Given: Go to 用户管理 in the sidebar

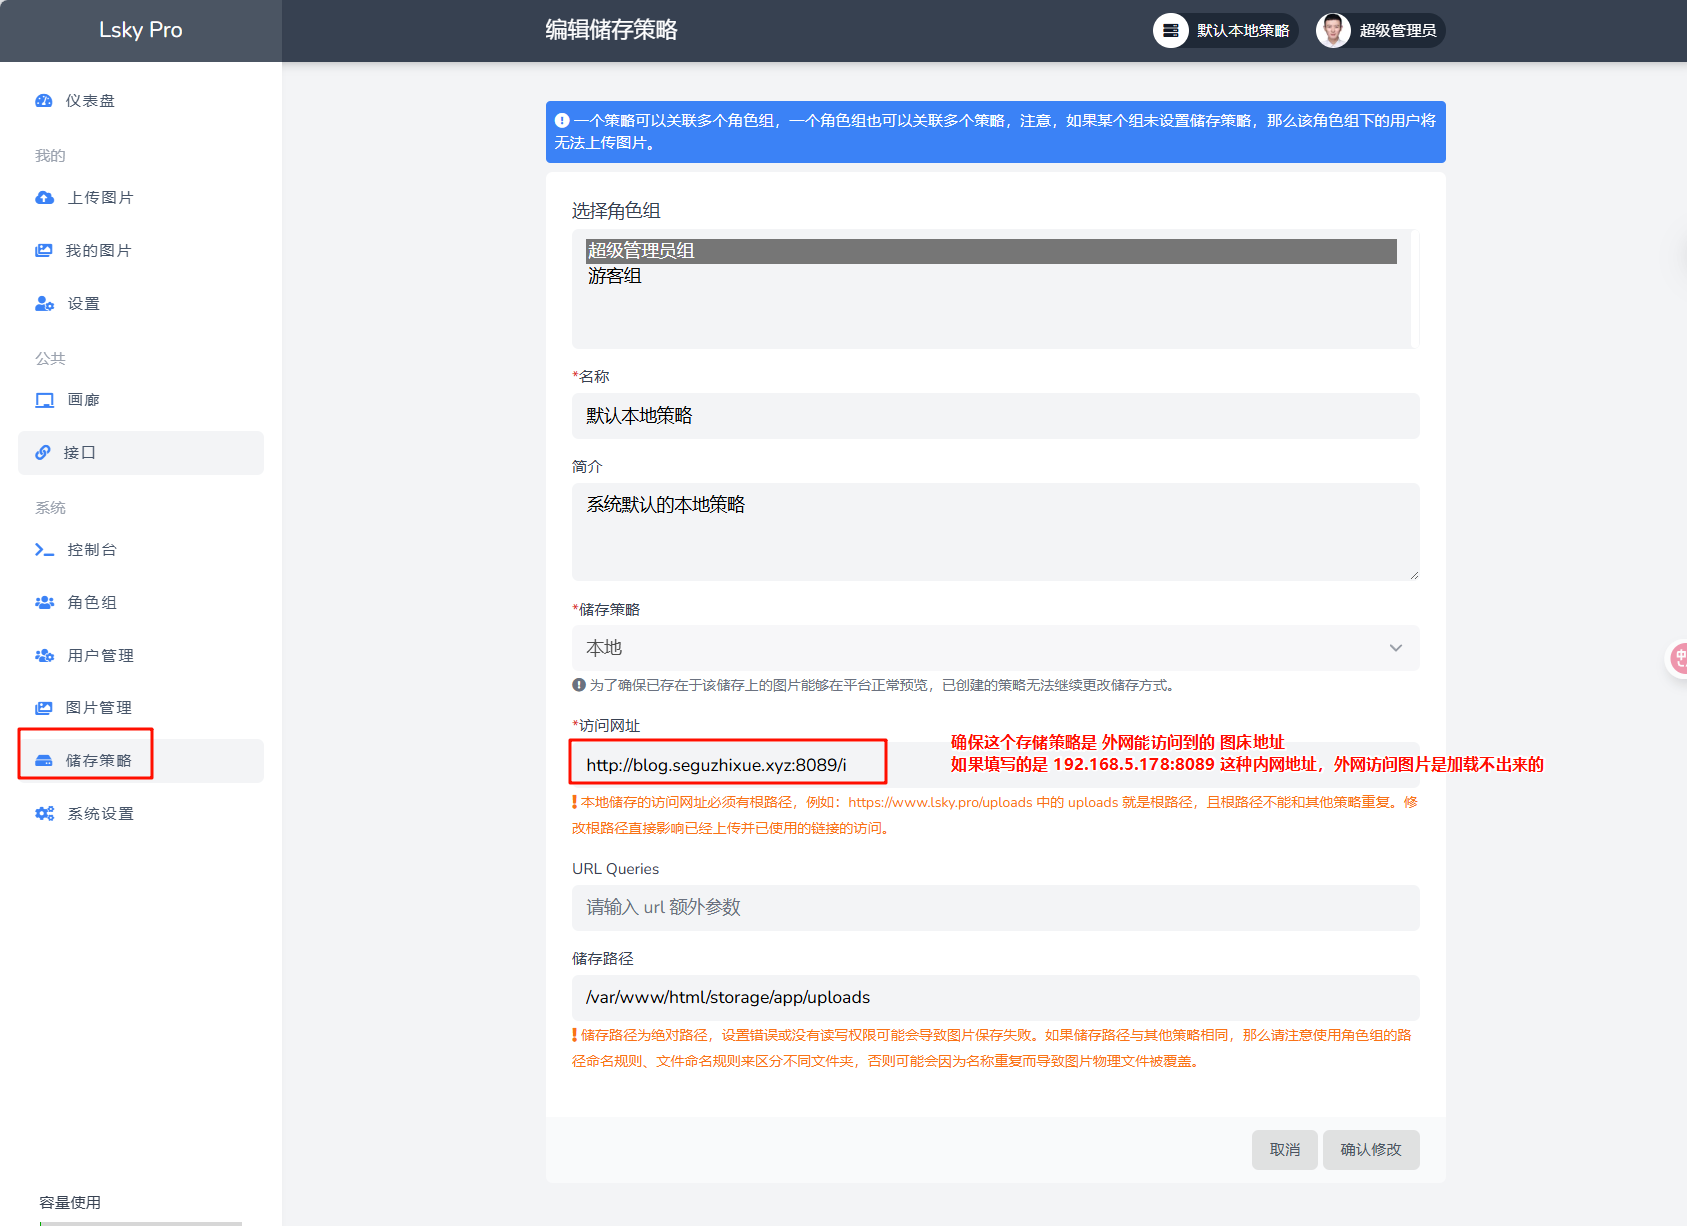Looking at the screenshot, I should click(x=100, y=656).
